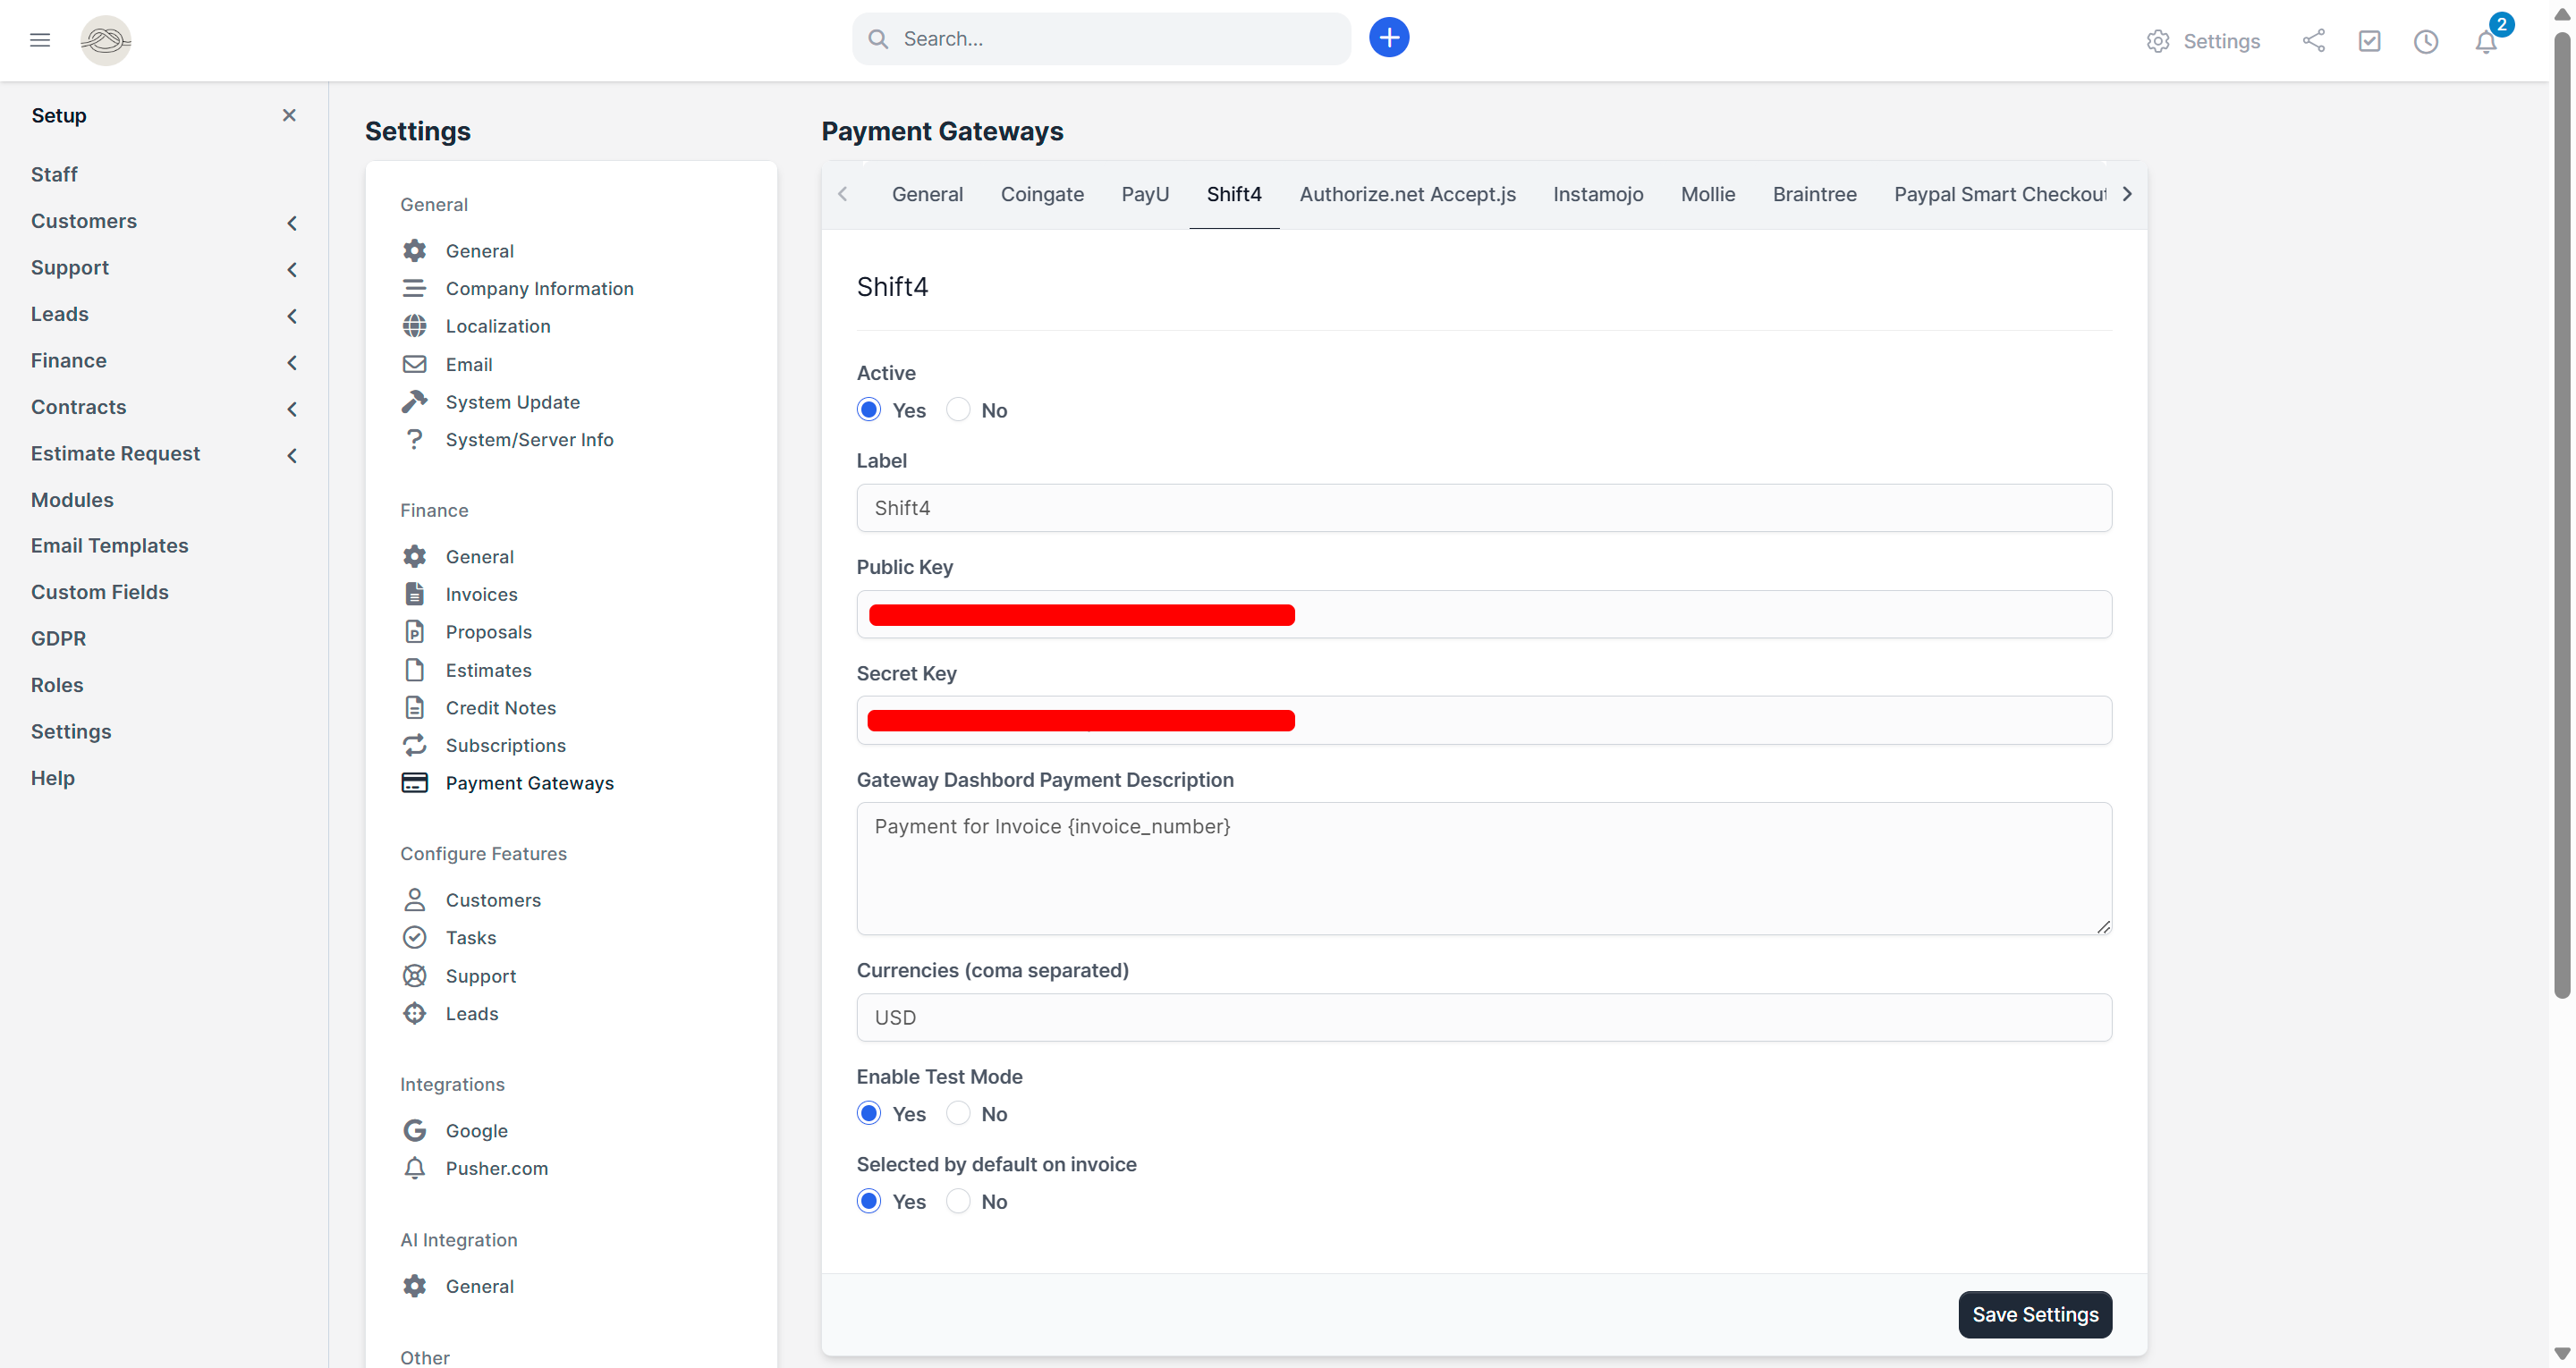The height and width of the screenshot is (1368, 2576).
Task: Open Email Templates from the Setup sidebar
Action: coord(110,545)
